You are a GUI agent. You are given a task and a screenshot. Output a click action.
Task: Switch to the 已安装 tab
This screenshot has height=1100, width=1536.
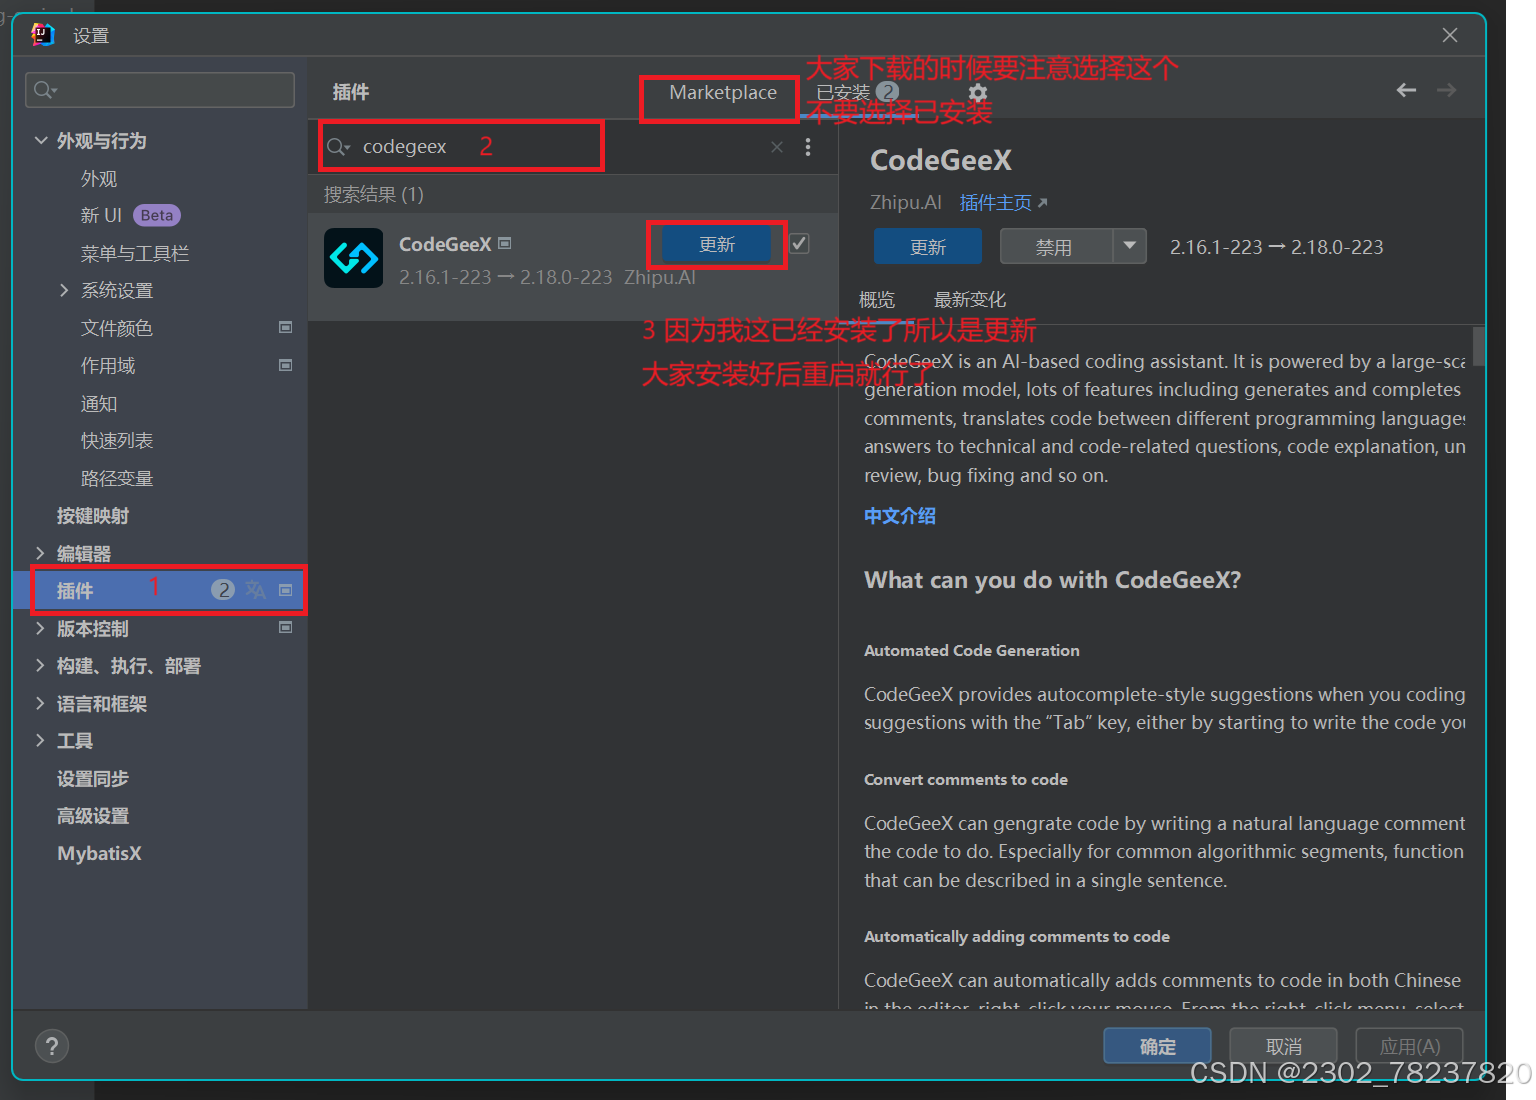point(843,91)
